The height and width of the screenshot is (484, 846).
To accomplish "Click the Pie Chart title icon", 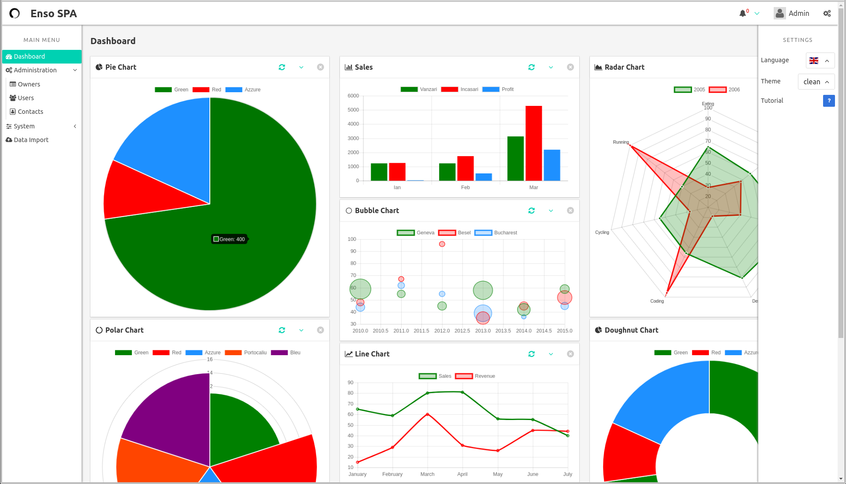I will [x=99, y=67].
